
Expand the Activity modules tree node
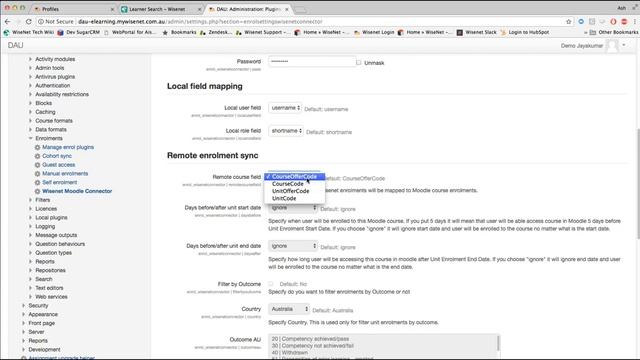pyautogui.click(x=31, y=59)
